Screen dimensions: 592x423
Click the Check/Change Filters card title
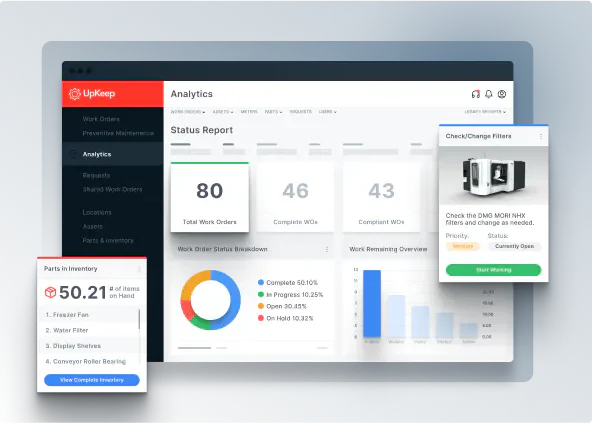[x=478, y=136]
